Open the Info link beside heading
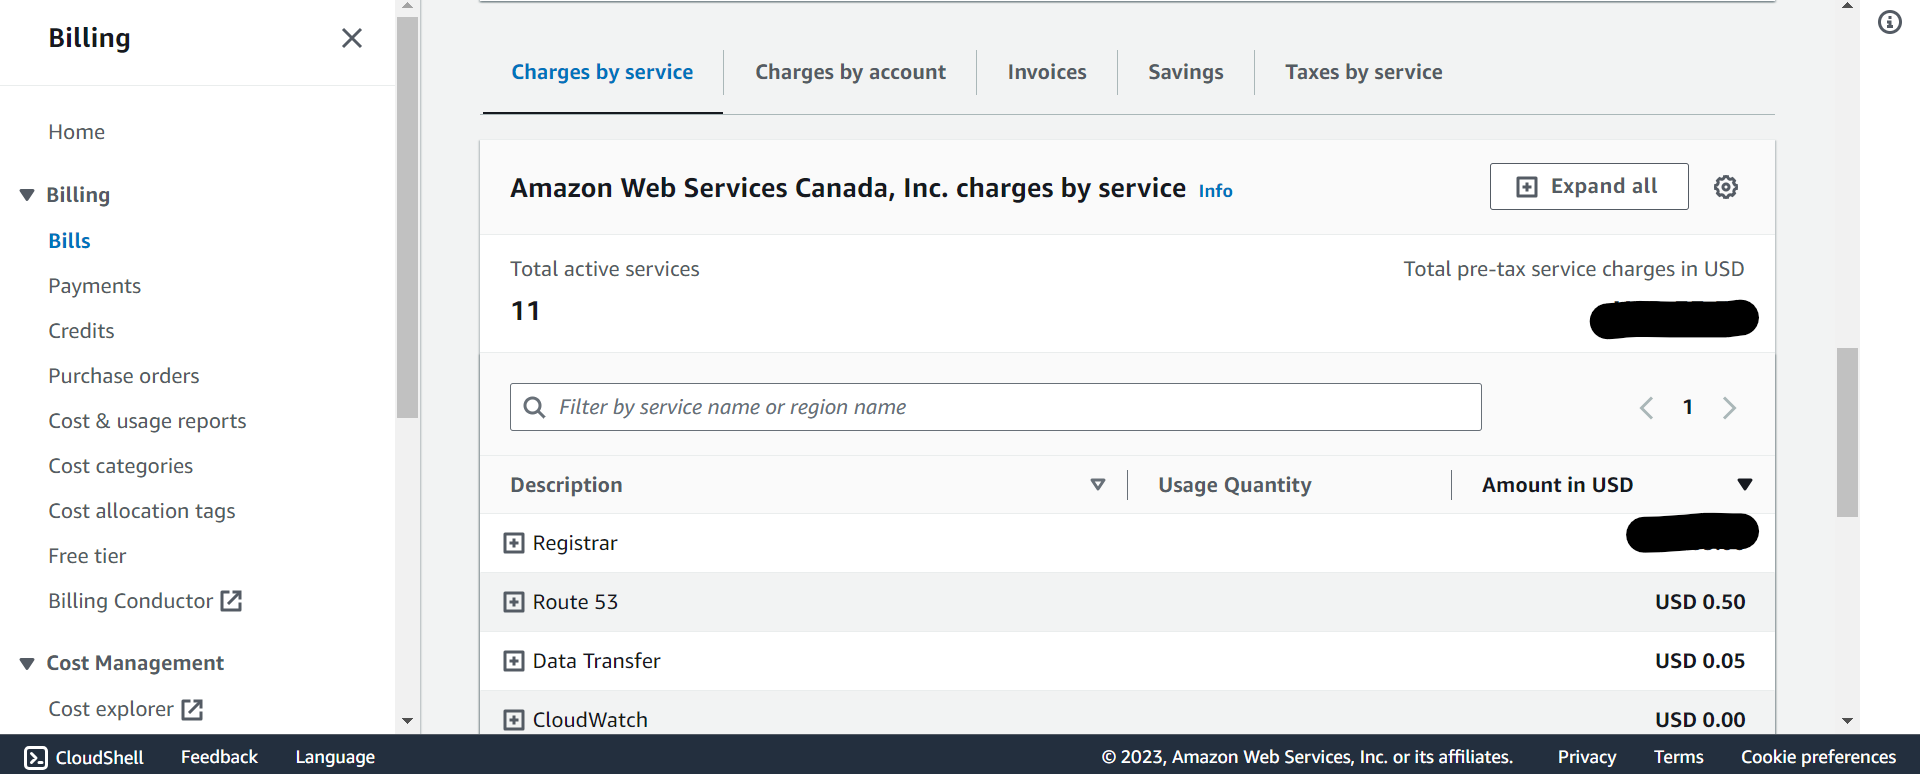Image resolution: width=1920 pixels, height=774 pixels. point(1216,191)
